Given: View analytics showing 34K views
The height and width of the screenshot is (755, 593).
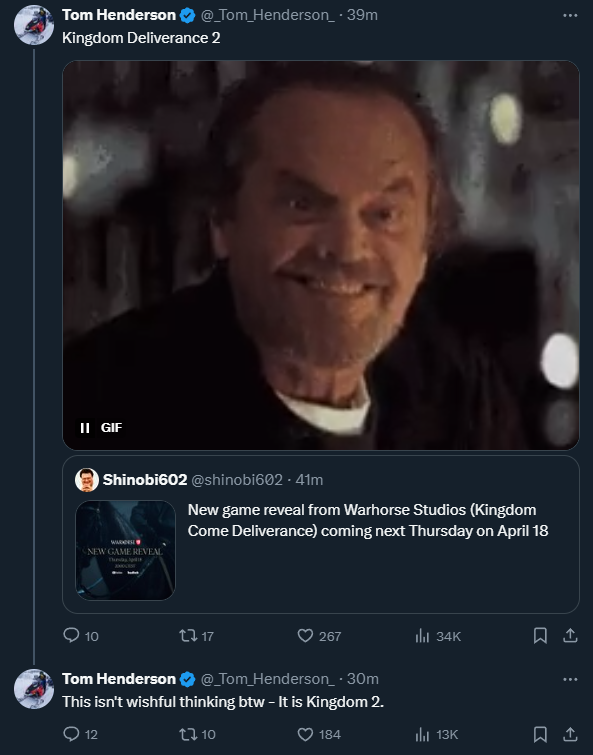Looking at the screenshot, I should coord(422,636).
